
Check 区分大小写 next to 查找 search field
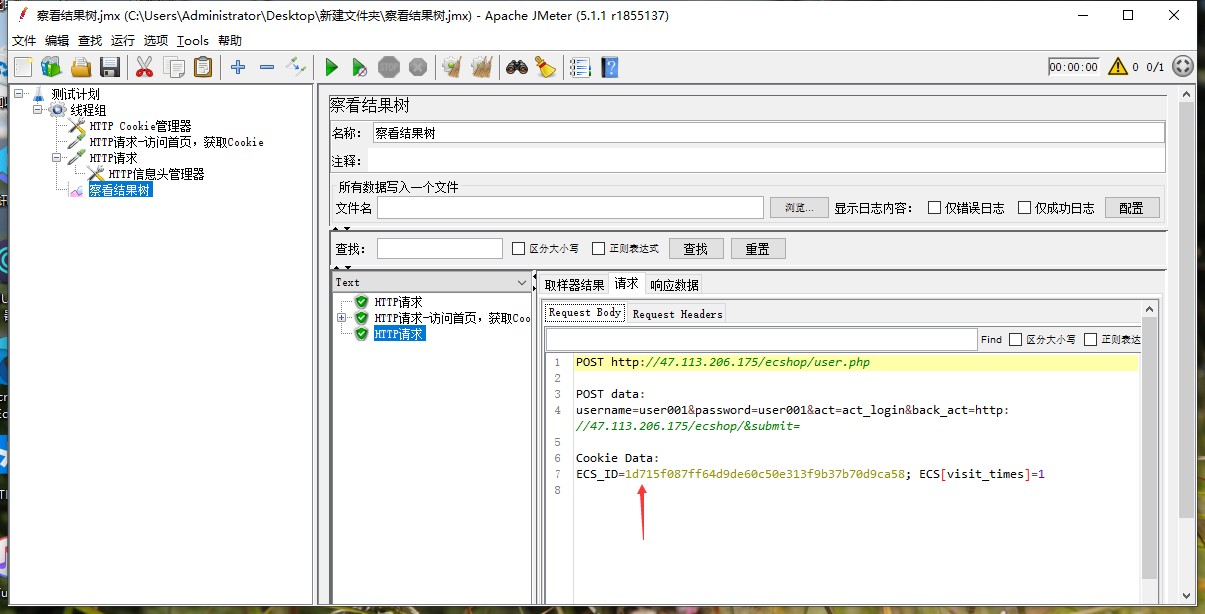(x=518, y=248)
